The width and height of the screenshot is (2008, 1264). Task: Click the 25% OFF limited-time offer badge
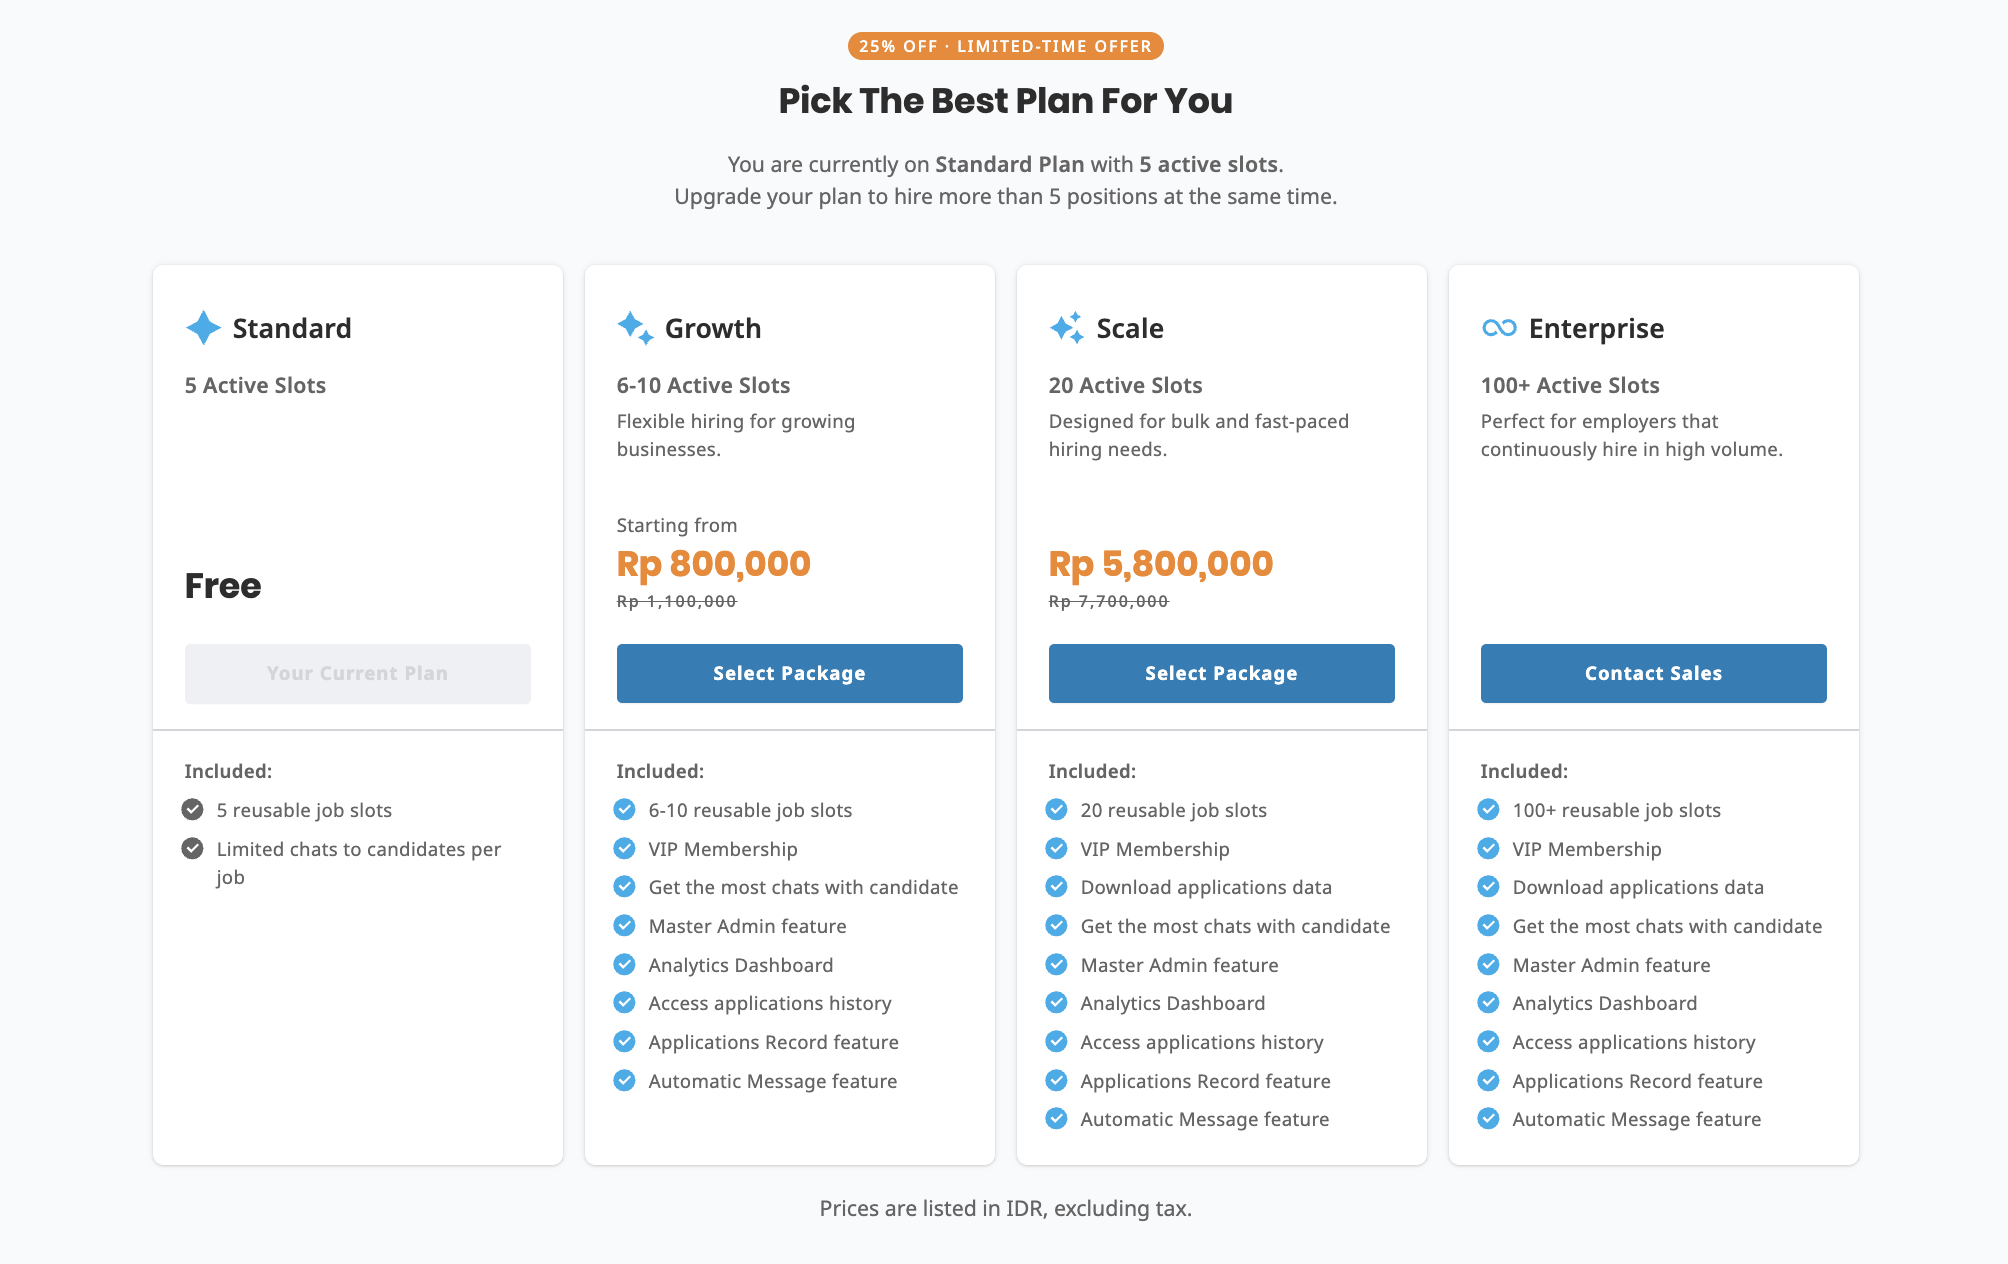[1004, 45]
